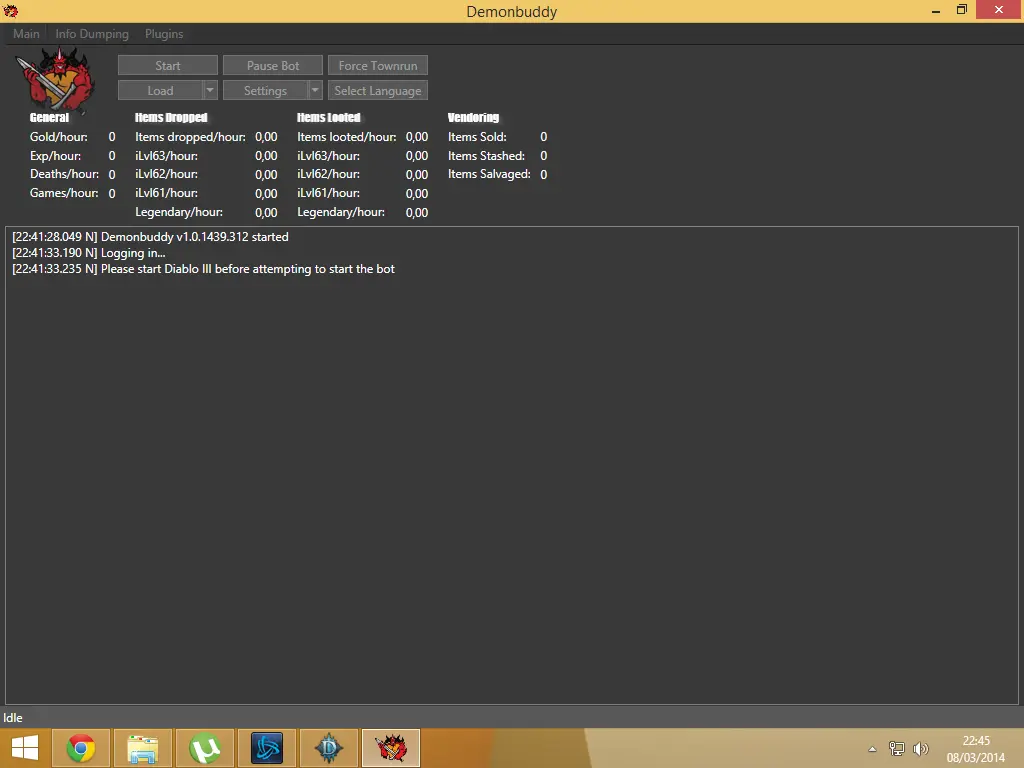Open the network status tray icon
Image resolution: width=1024 pixels, height=768 pixels.
[x=897, y=749]
